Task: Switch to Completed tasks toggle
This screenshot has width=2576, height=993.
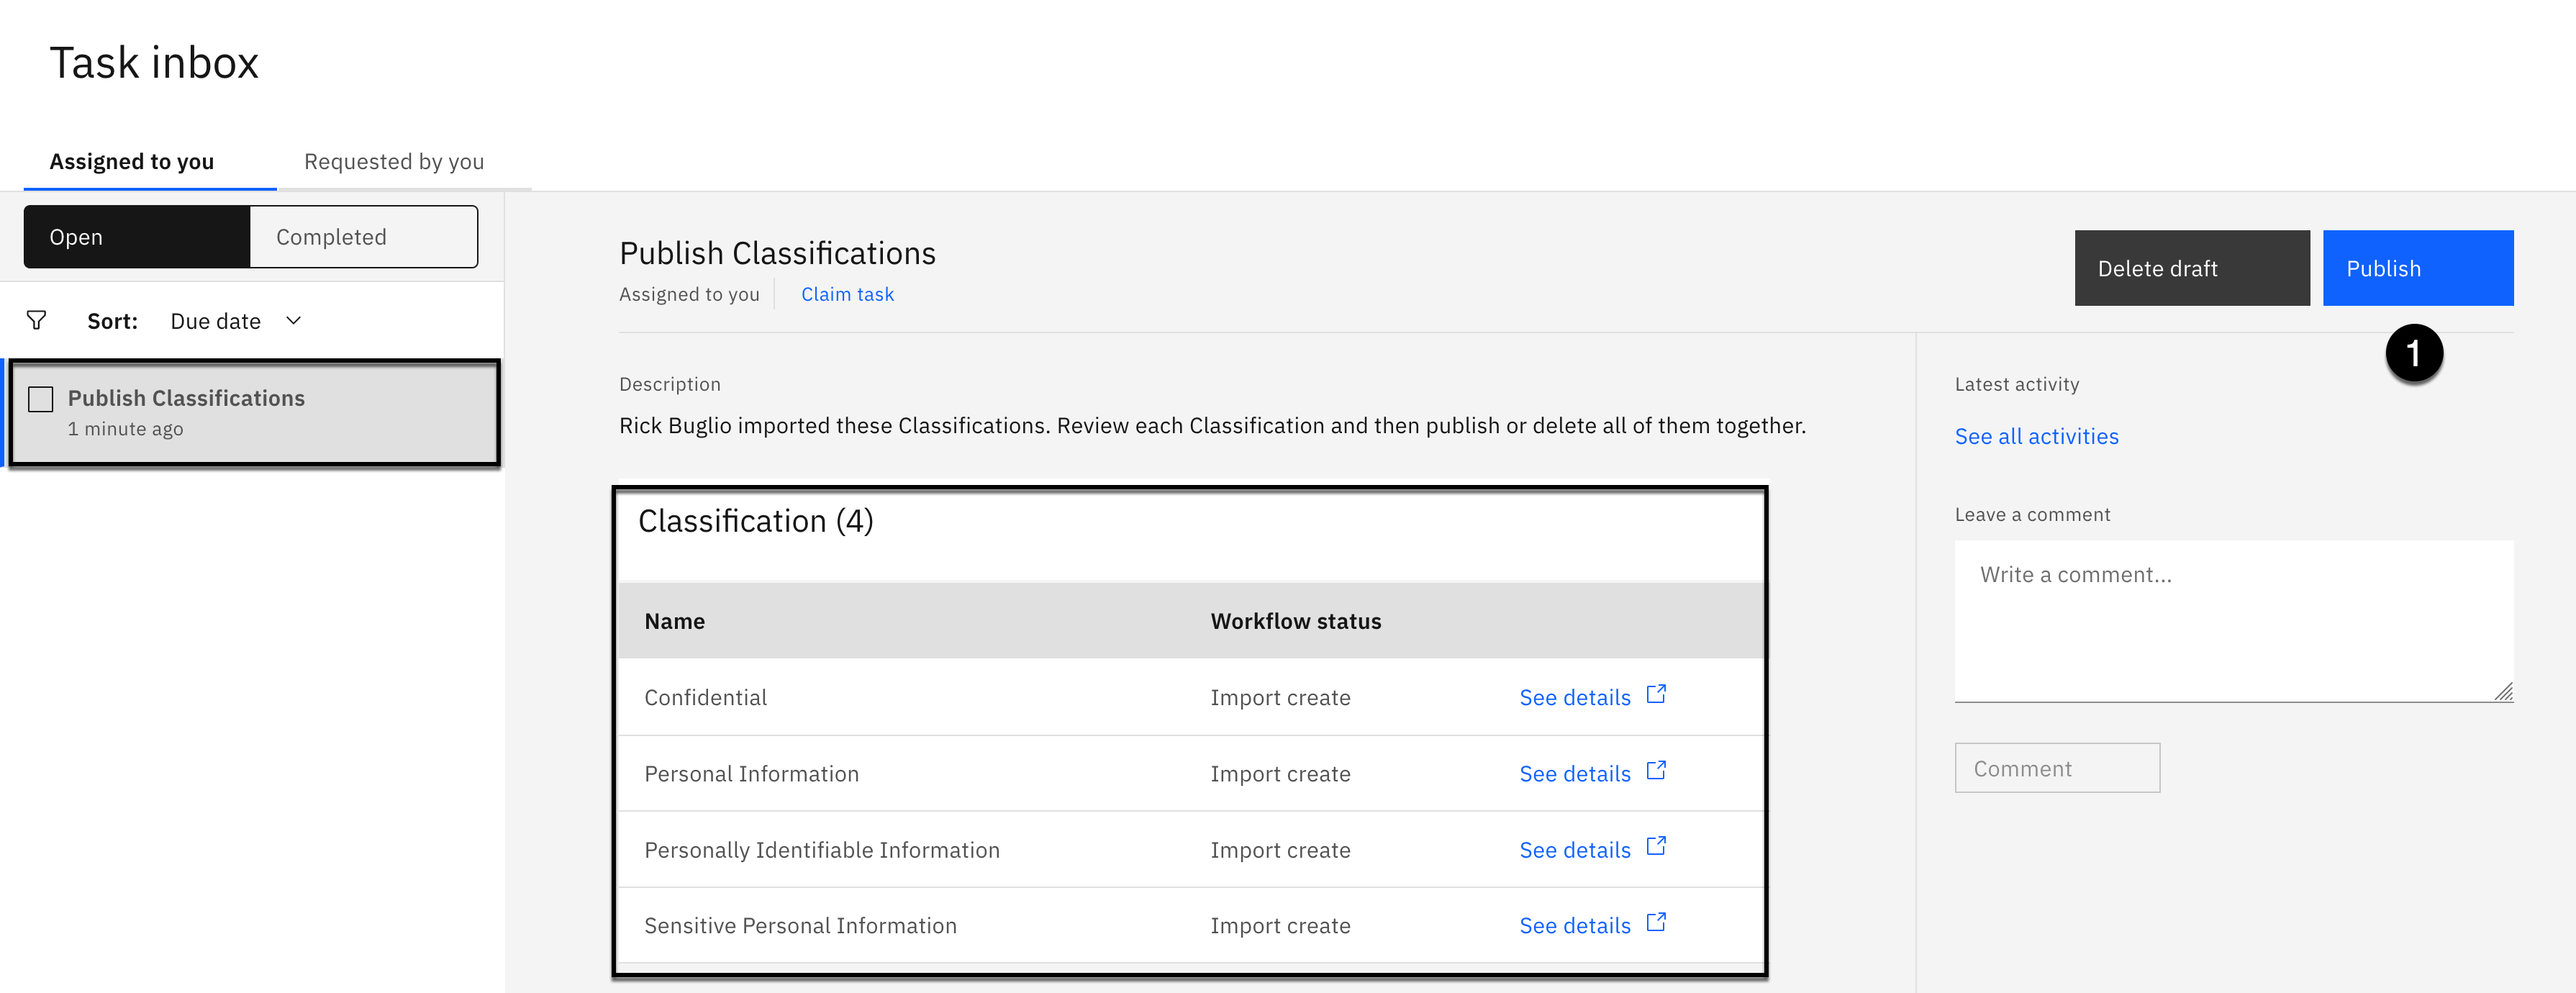Action: 363,237
